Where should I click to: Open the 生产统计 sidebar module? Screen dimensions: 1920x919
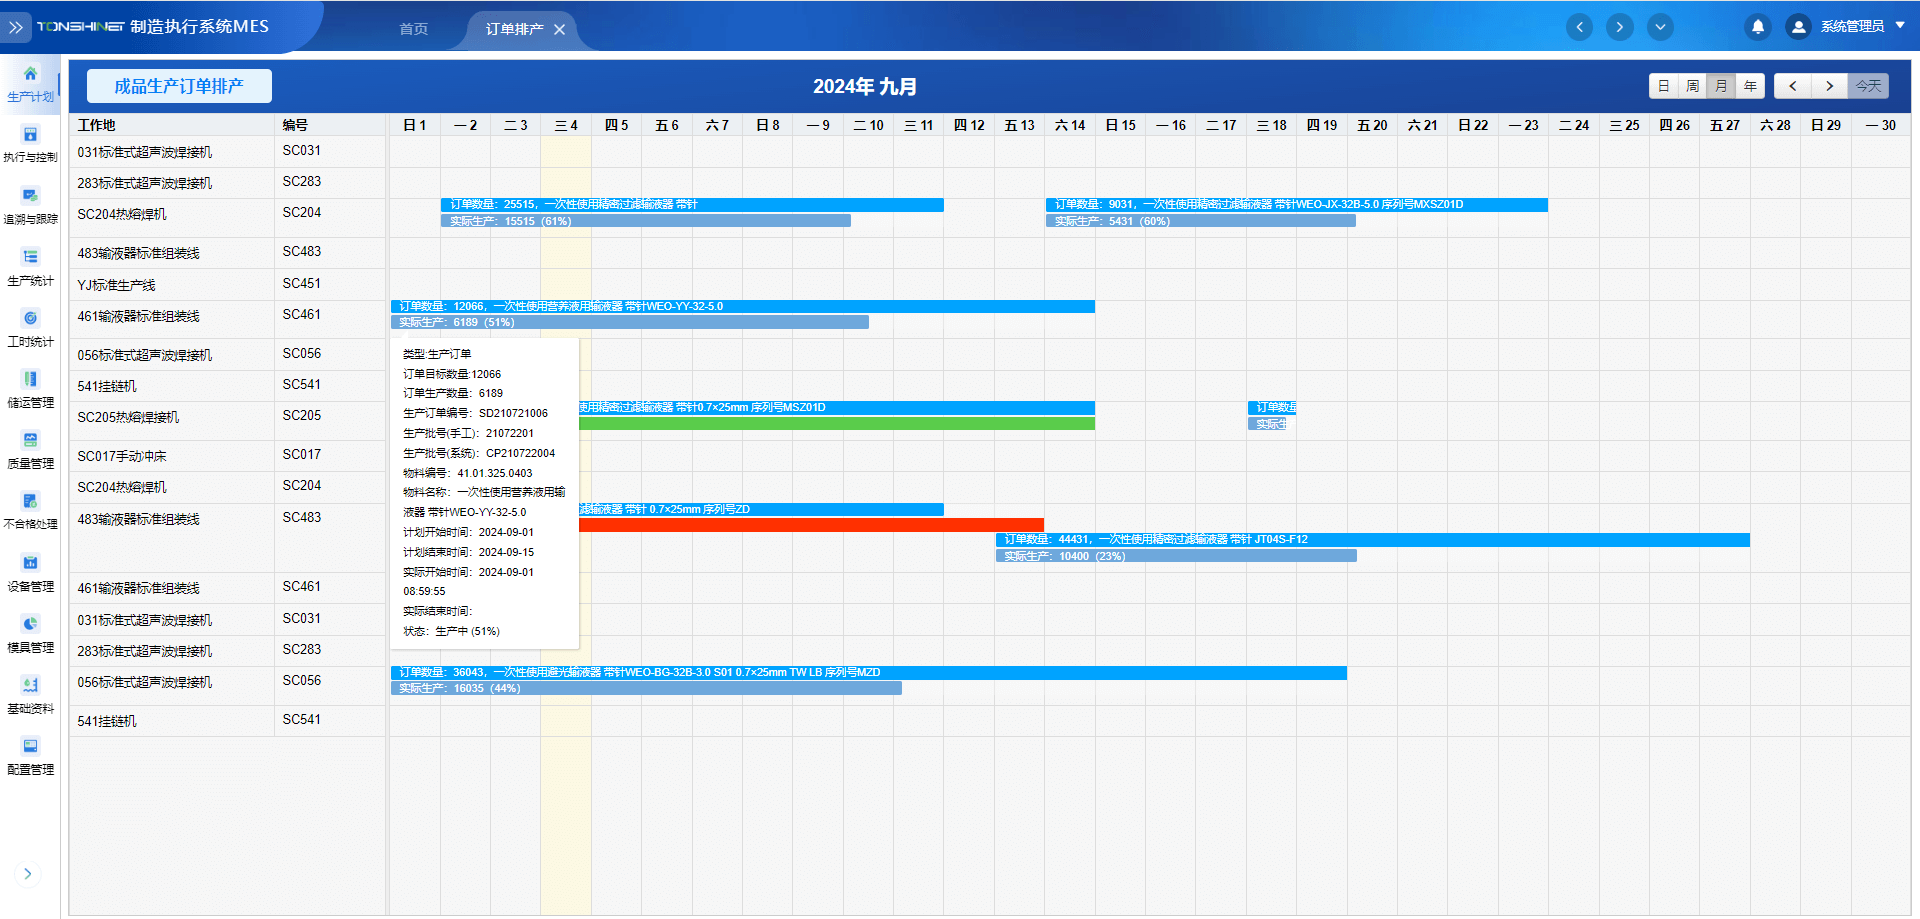(x=30, y=267)
